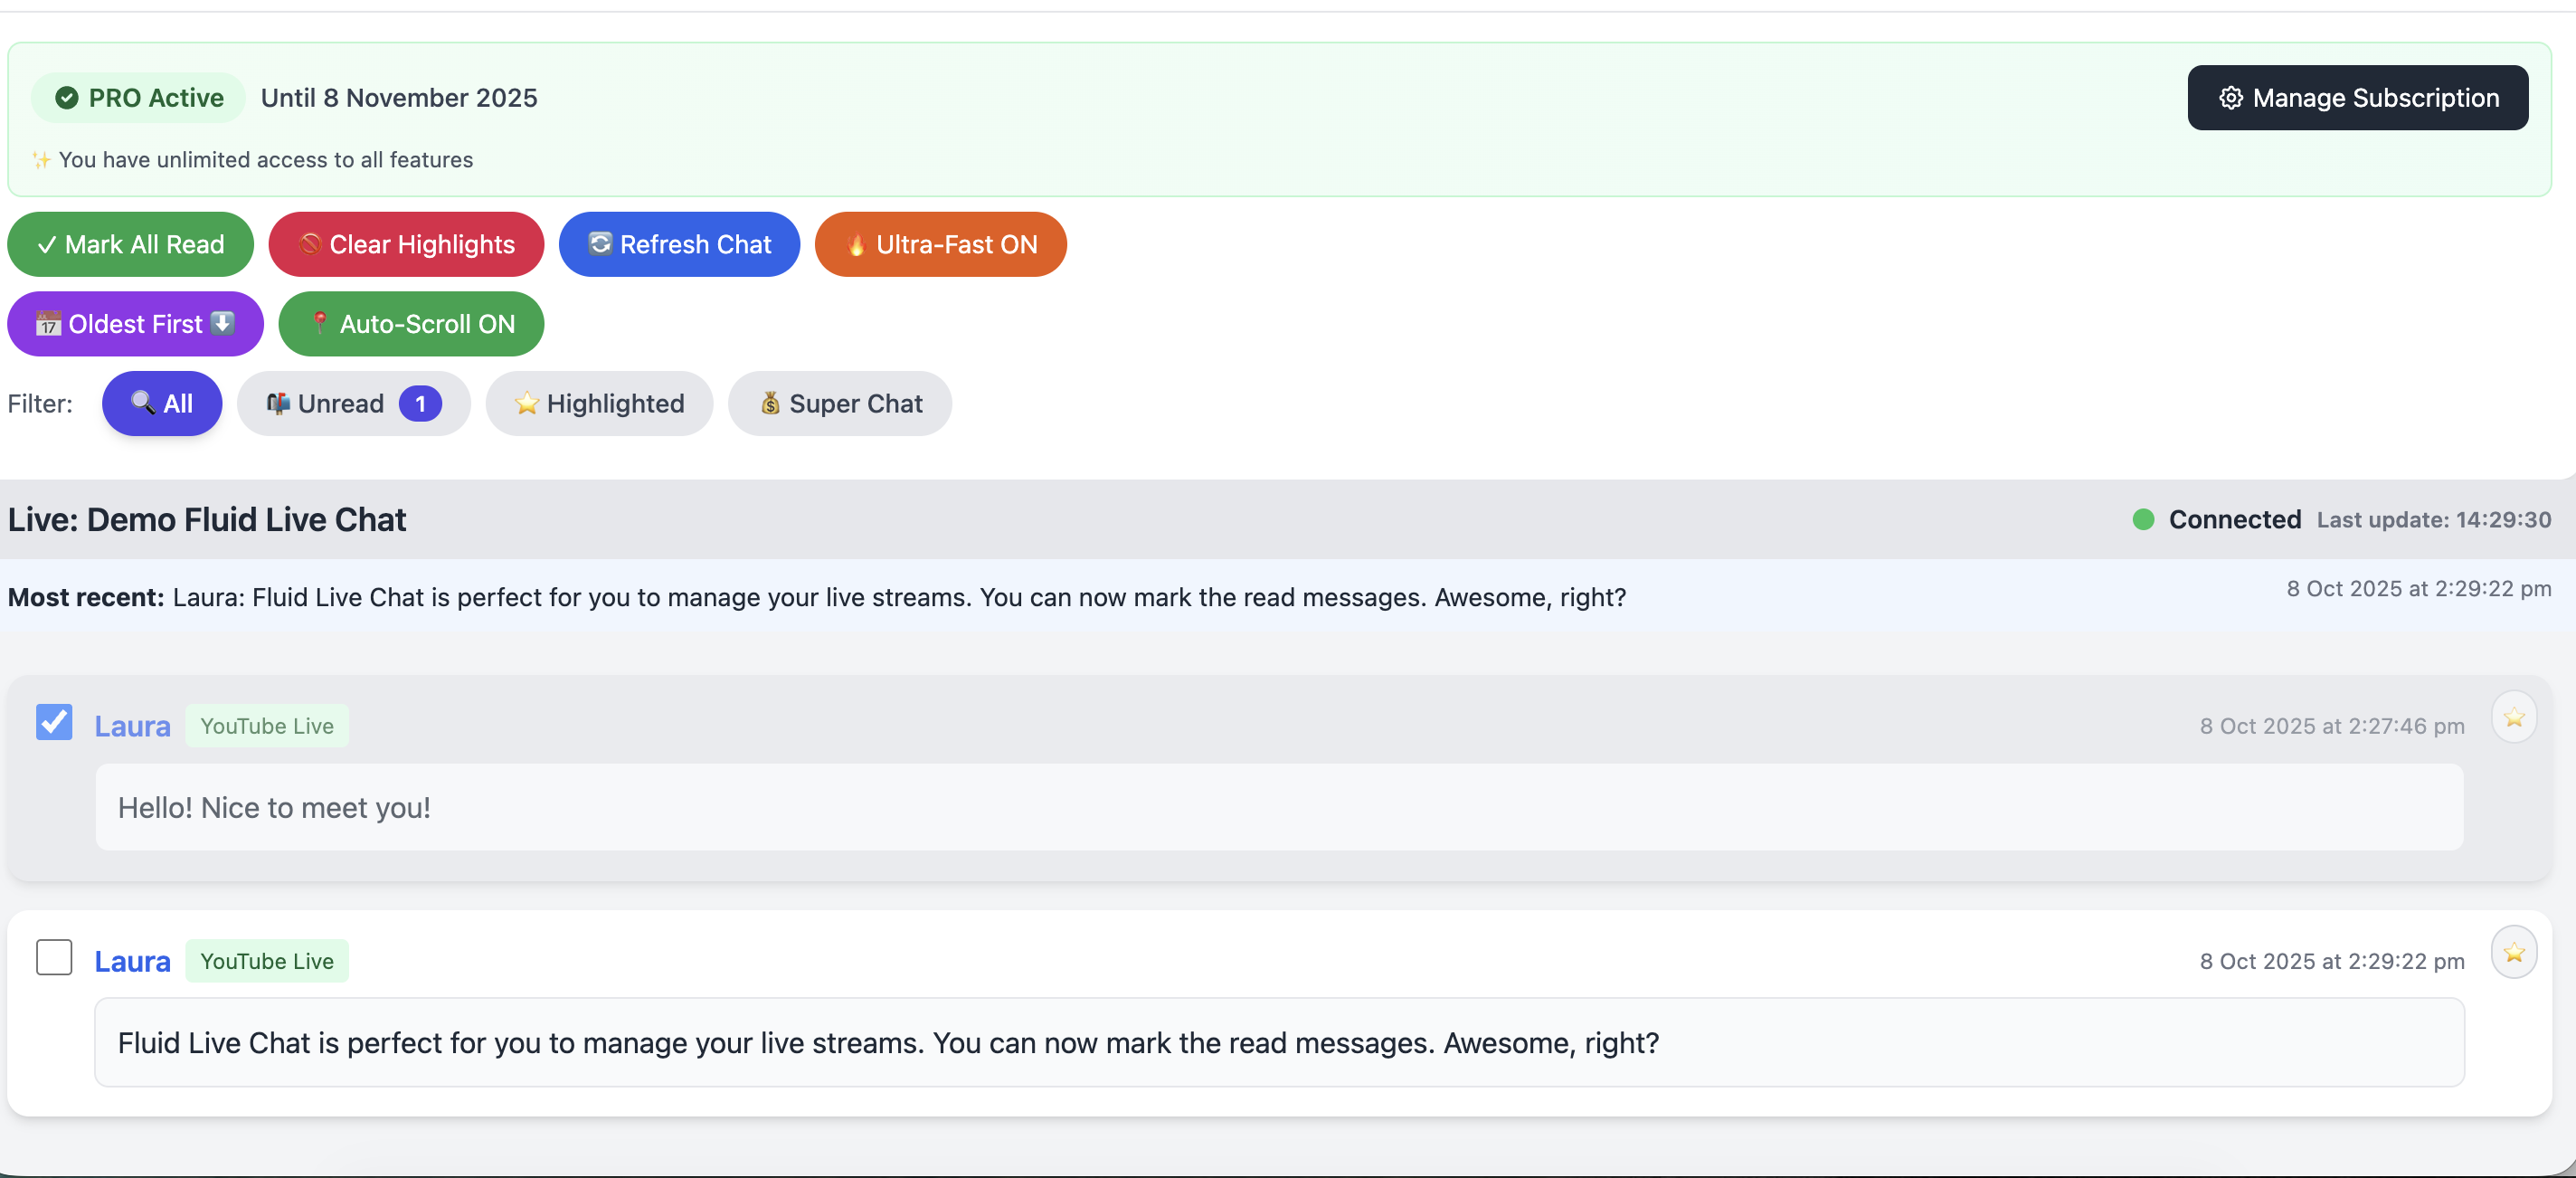2576x1178 pixels.
Task: Select the All filter
Action: tap(162, 404)
